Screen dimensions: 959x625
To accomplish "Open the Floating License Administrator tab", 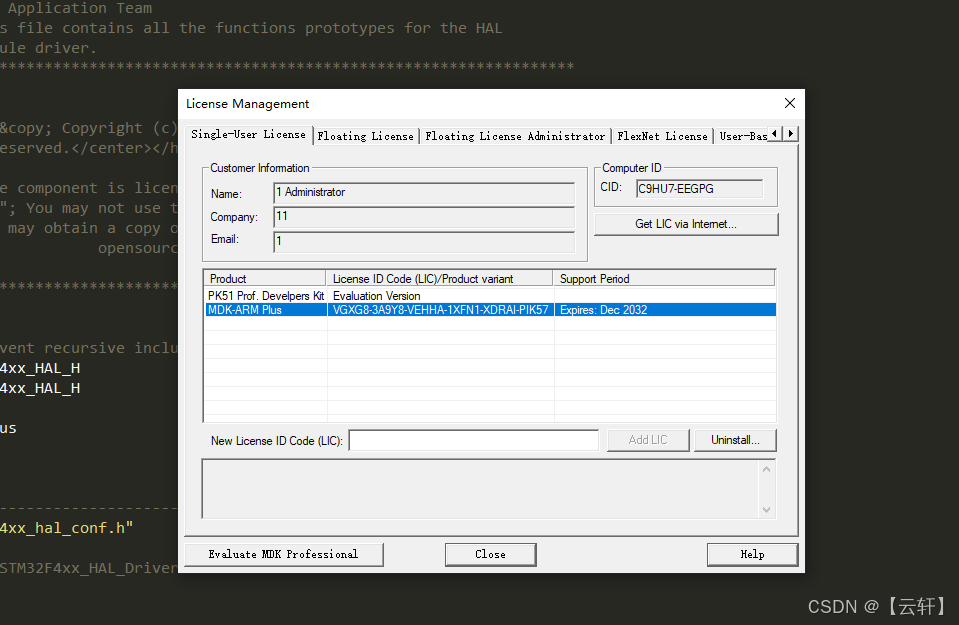I will 515,136.
